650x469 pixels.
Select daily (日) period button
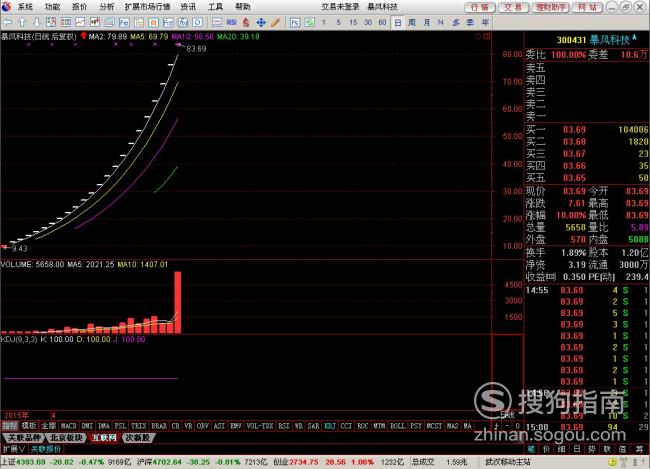click(x=397, y=22)
